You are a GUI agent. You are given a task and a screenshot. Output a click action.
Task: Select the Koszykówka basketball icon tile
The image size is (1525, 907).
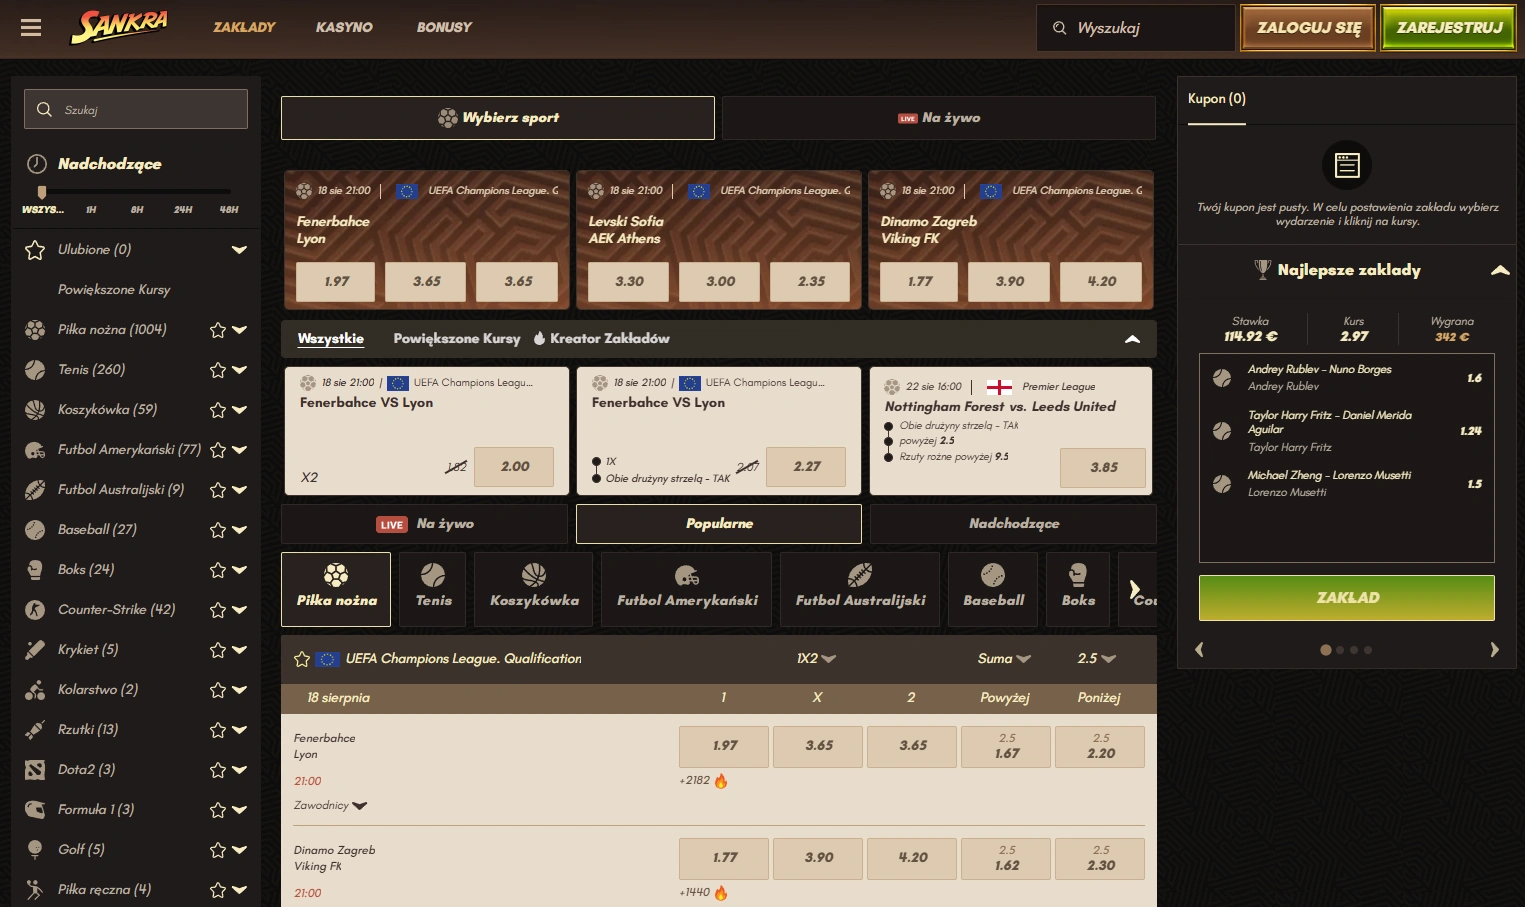pyautogui.click(x=534, y=589)
